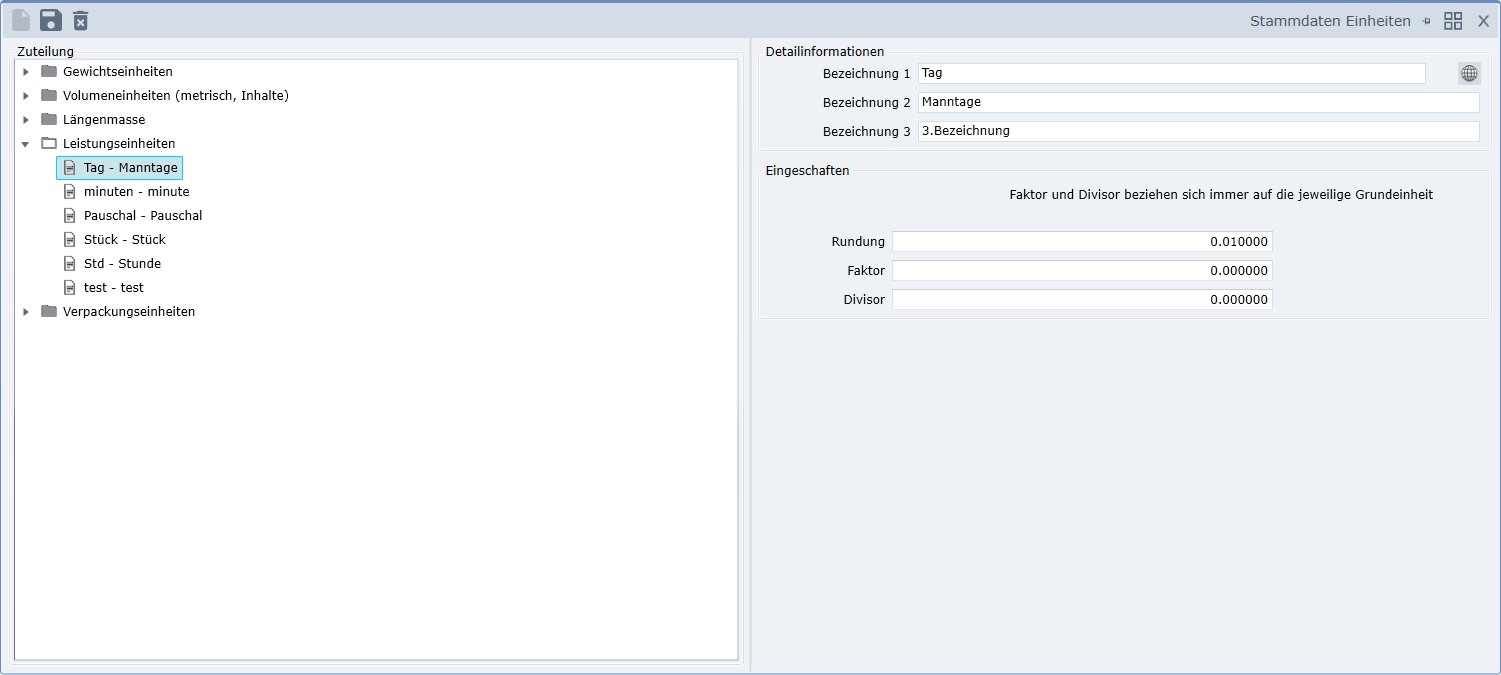1501x675 pixels.
Task: Expand the Längenmasse folder arrow
Action: (26, 120)
